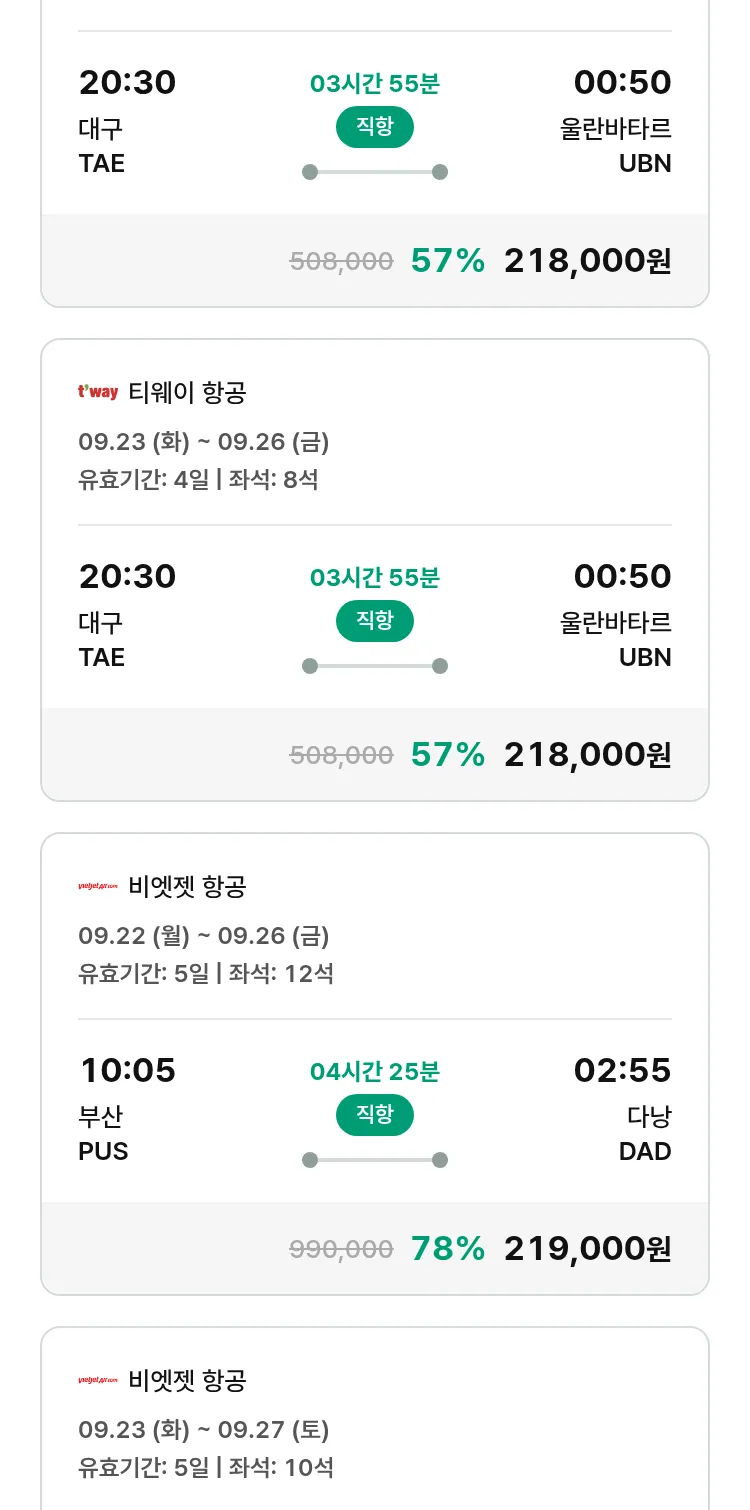
Task: Select the 비엣젯 항공 name above 09.22 dates
Action: [x=187, y=886]
